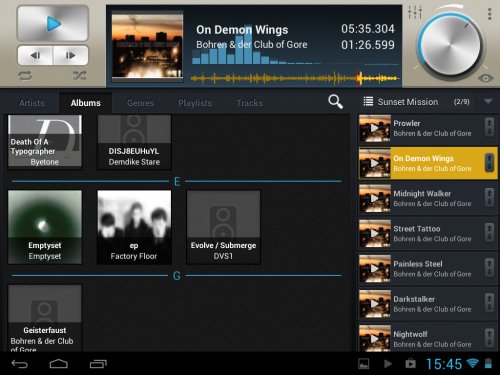Select the Midnight Walker track title

(422, 194)
